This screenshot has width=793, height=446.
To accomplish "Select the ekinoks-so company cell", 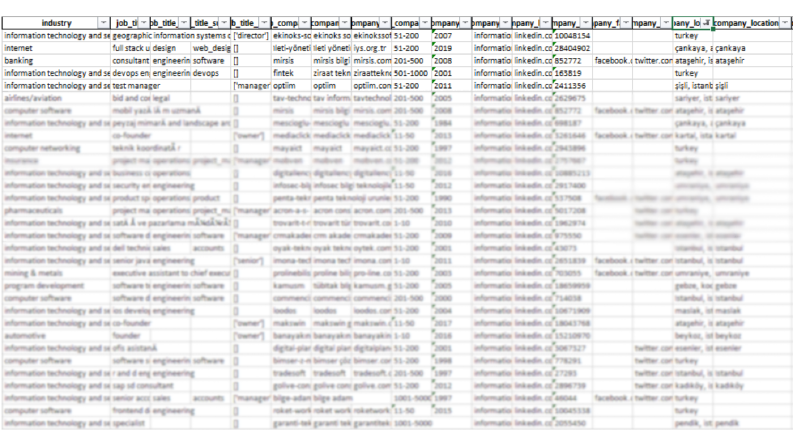I will [291, 36].
